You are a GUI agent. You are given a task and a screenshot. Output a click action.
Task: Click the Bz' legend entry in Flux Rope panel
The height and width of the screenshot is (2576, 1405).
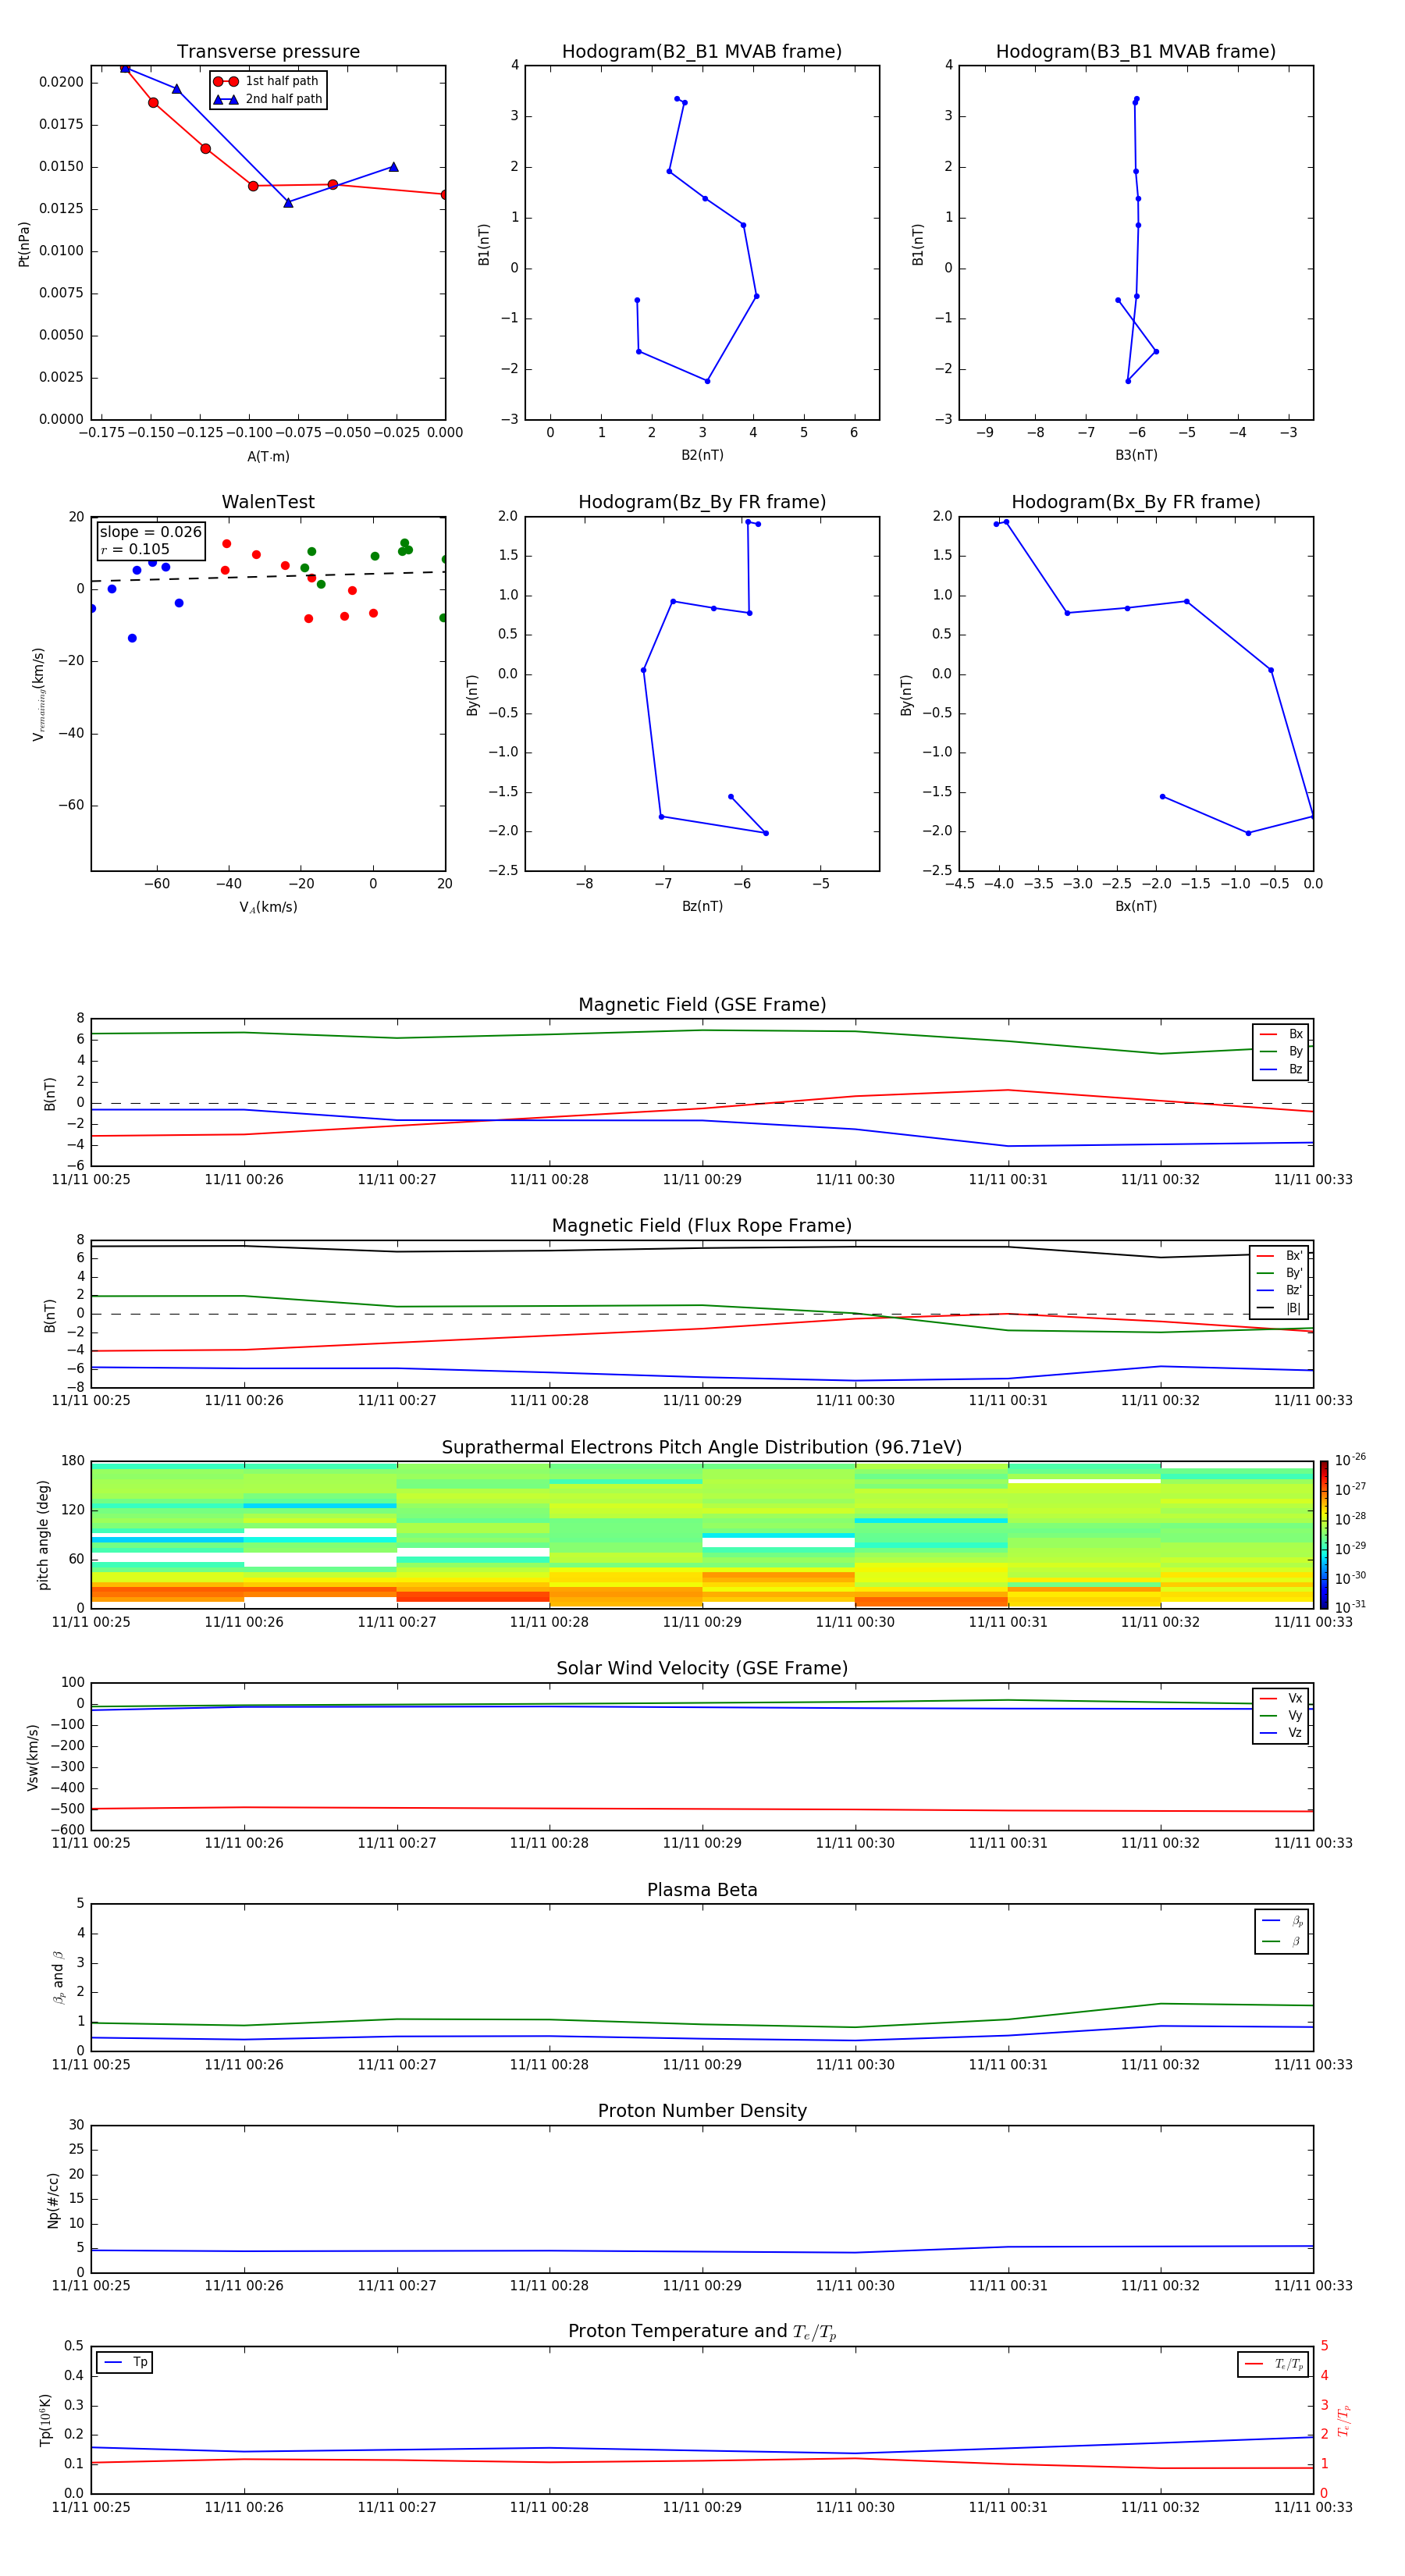[1280, 1290]
